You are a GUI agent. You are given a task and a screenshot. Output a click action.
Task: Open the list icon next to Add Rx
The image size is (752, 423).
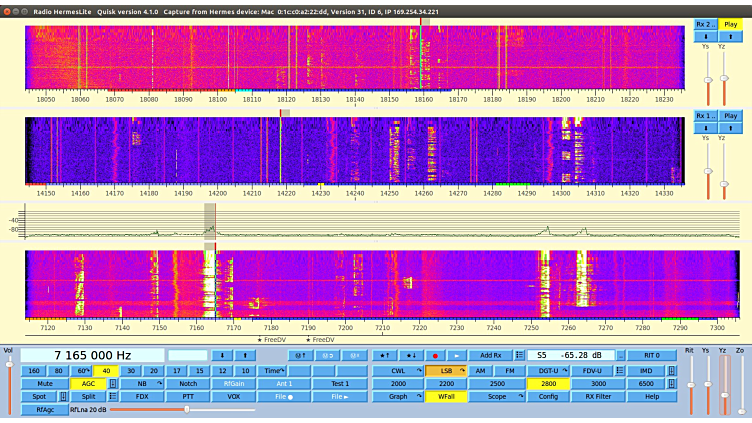(x=520, y=355)
